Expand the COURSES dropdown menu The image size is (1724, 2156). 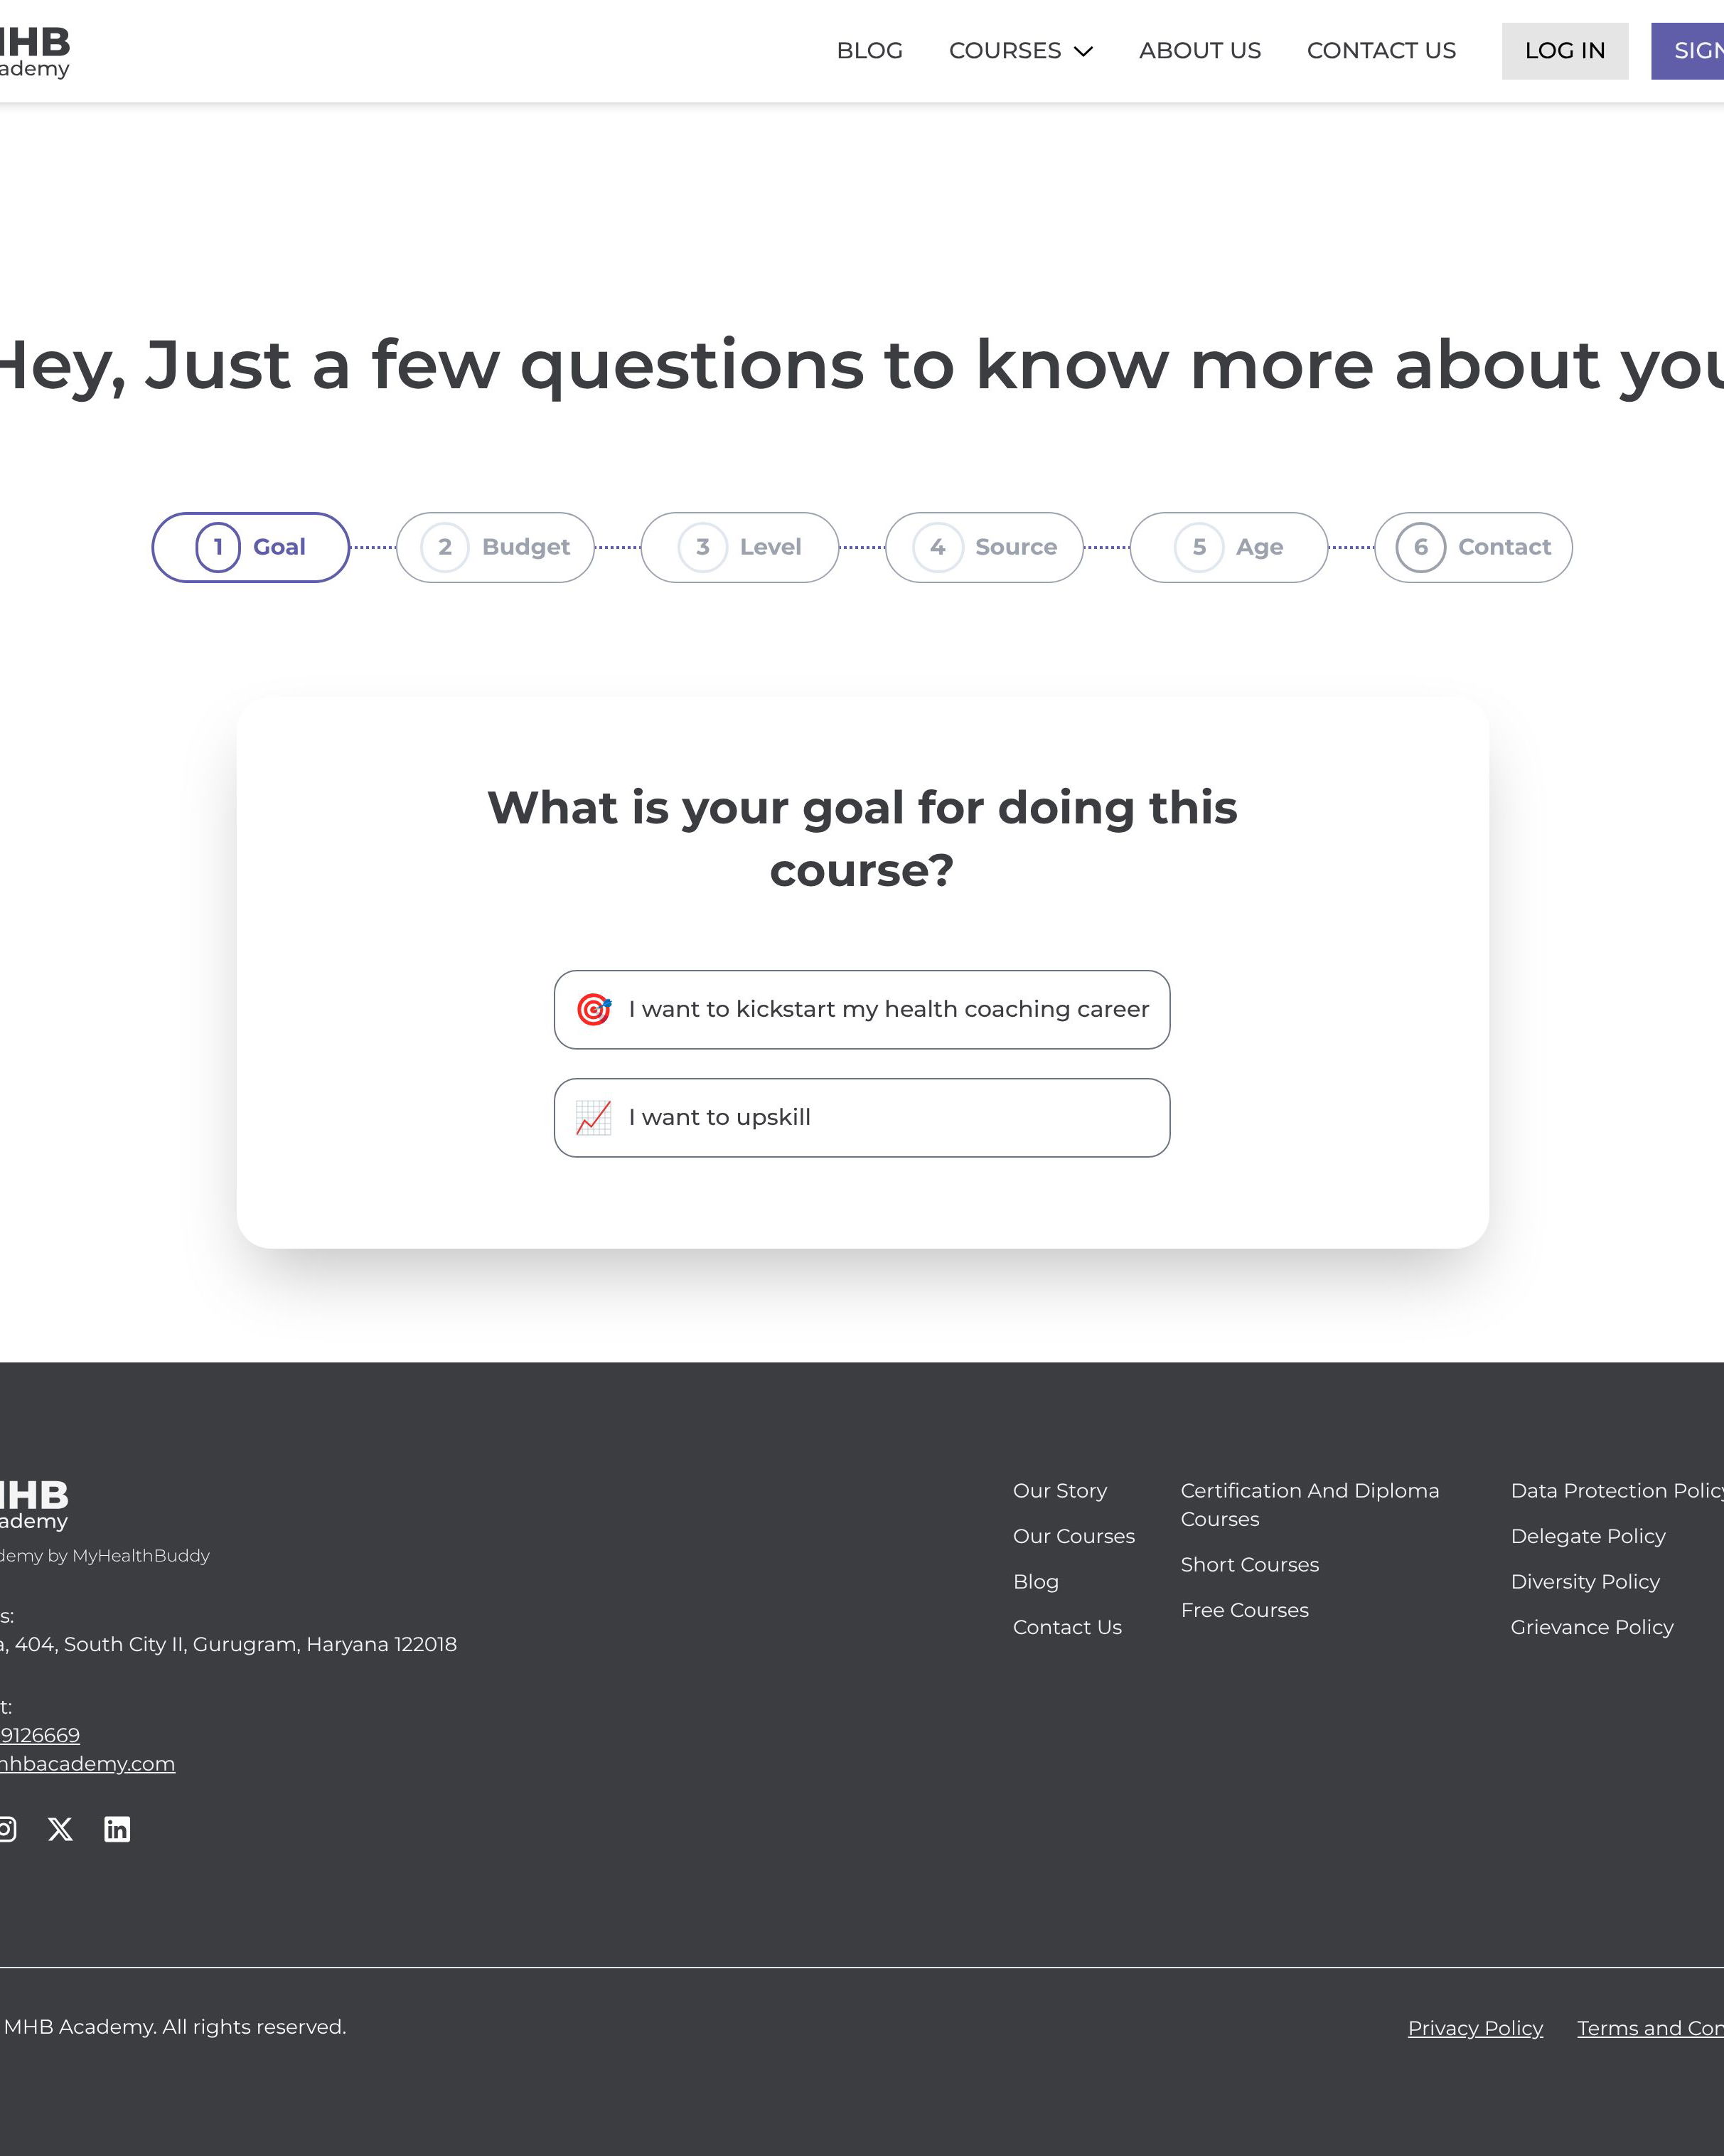click(x=1006, y=50)
